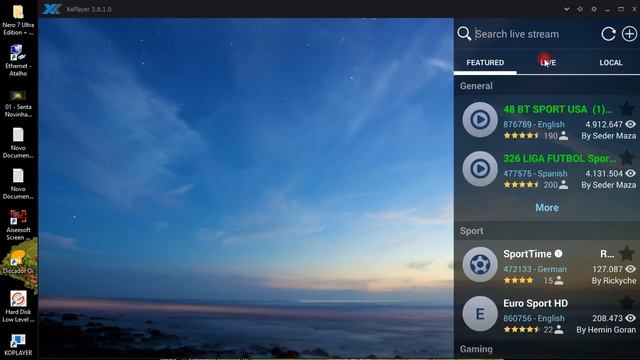The image size is (640, 360).
Task: Click the General category header
Action: pos(476,86)
